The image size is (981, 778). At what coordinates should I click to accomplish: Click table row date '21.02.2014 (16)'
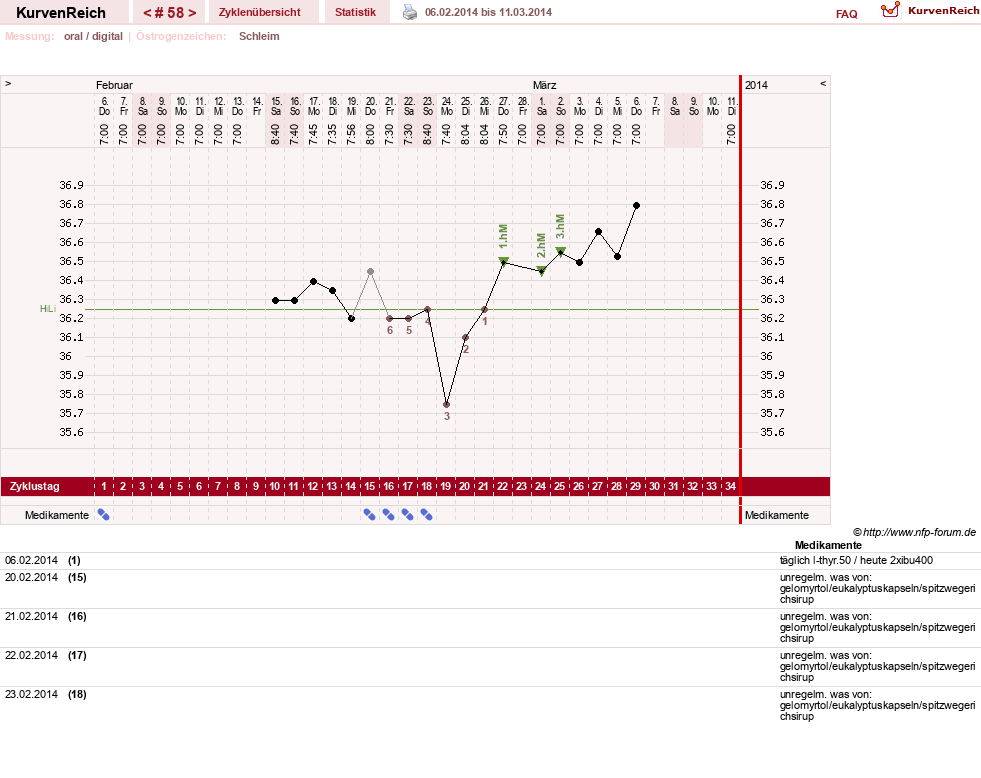pyautogui.click(x=46, y=616)
